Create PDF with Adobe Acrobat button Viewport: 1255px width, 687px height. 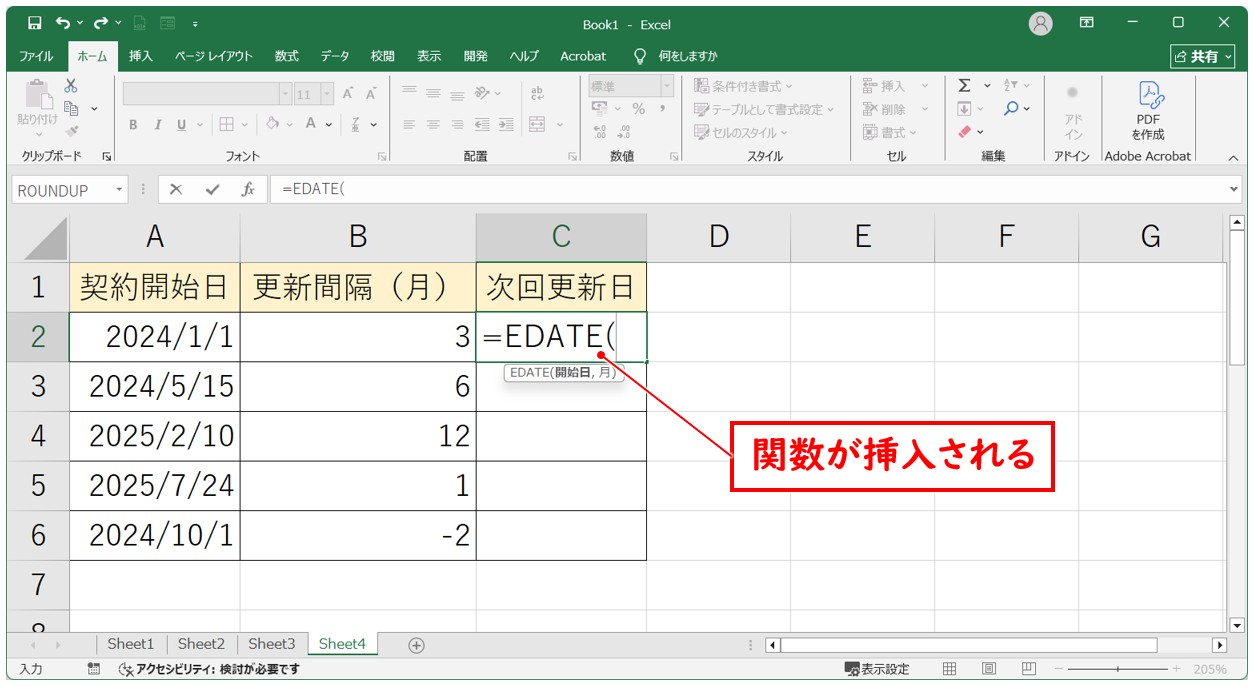tap(1148, 111)
